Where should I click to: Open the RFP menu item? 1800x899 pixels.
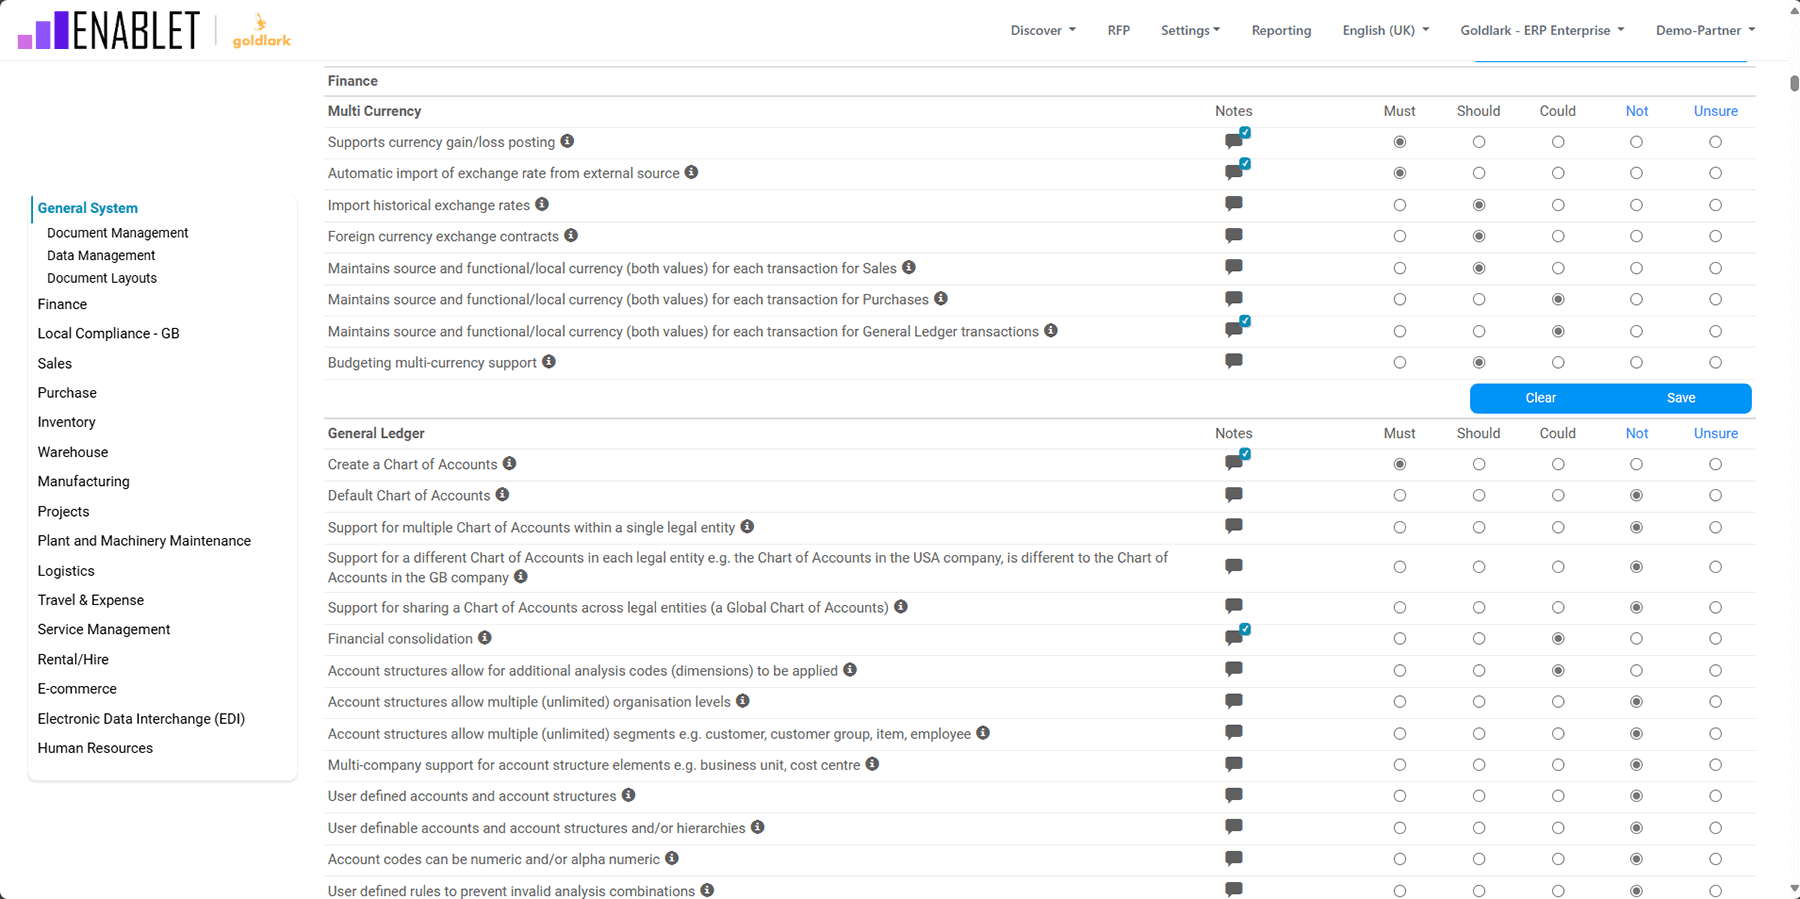click(x=1118, y=30)
